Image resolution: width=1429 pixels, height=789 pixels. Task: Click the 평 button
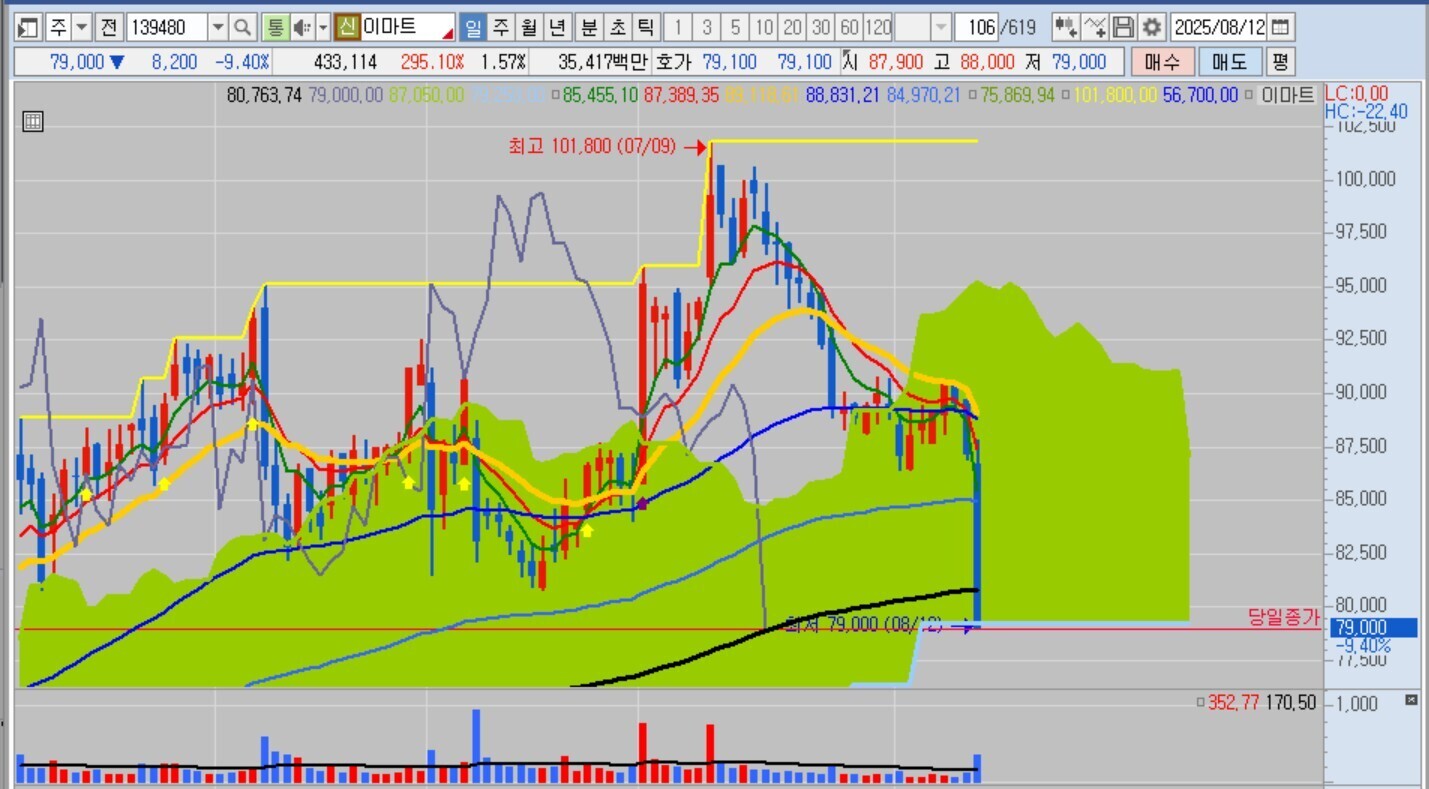click(1280, 62)
